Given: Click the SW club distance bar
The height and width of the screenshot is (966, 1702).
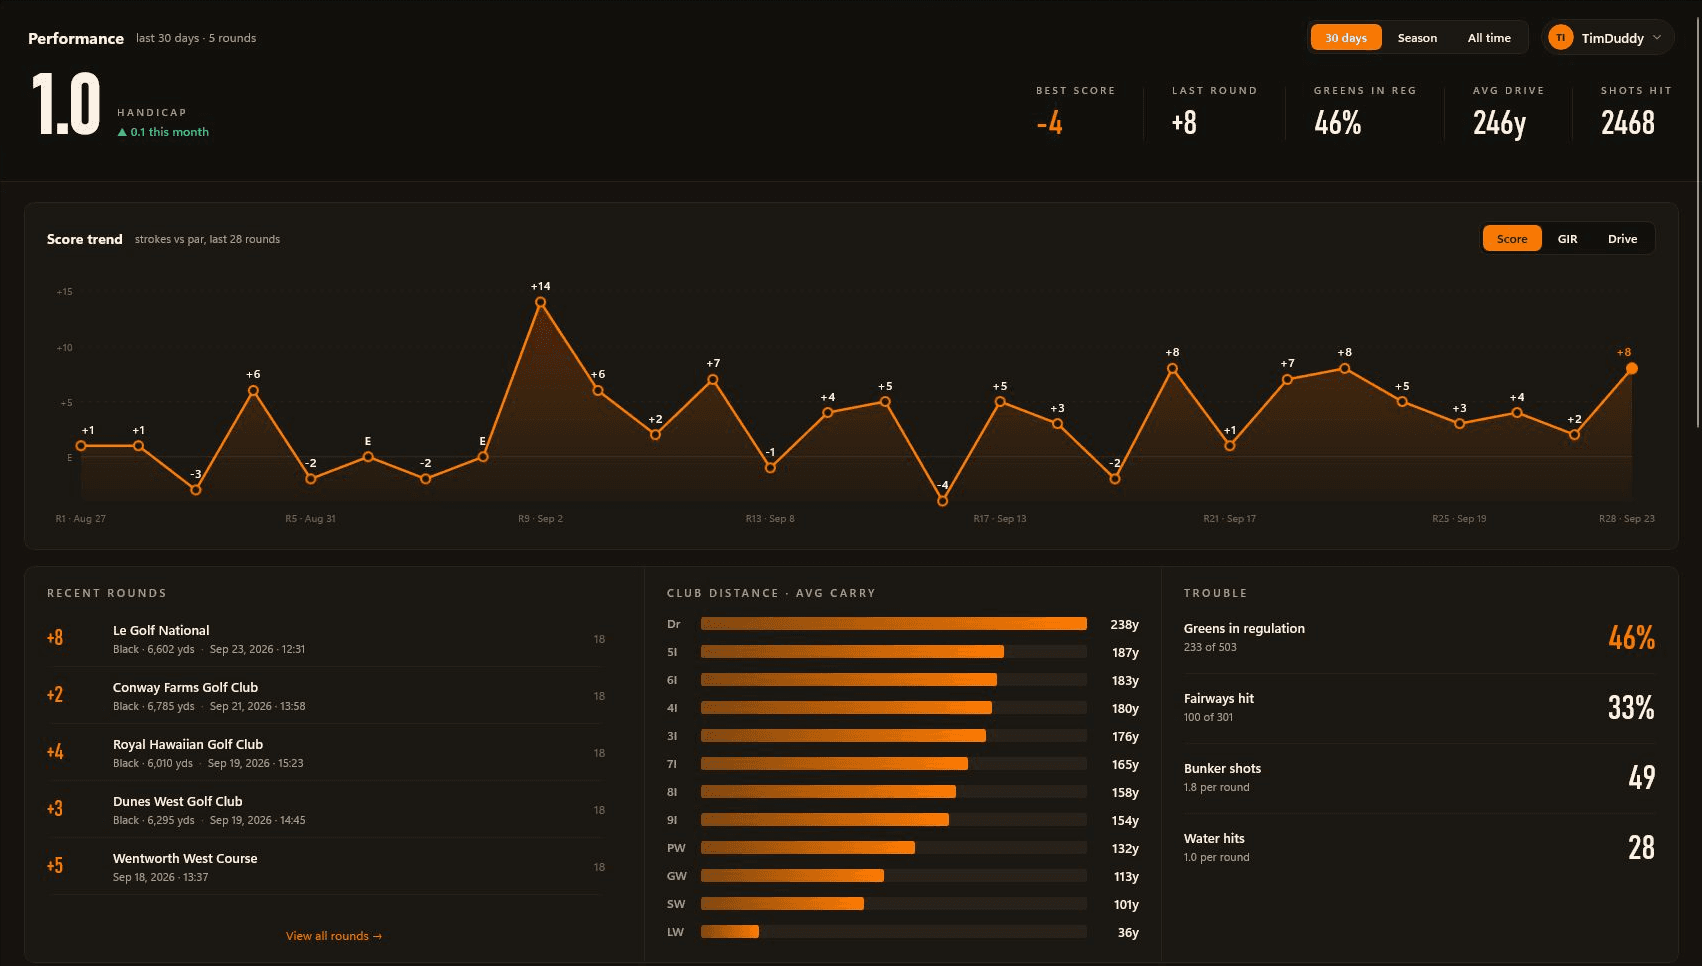Looking at the screenshot, I should [x=782, y=904].
